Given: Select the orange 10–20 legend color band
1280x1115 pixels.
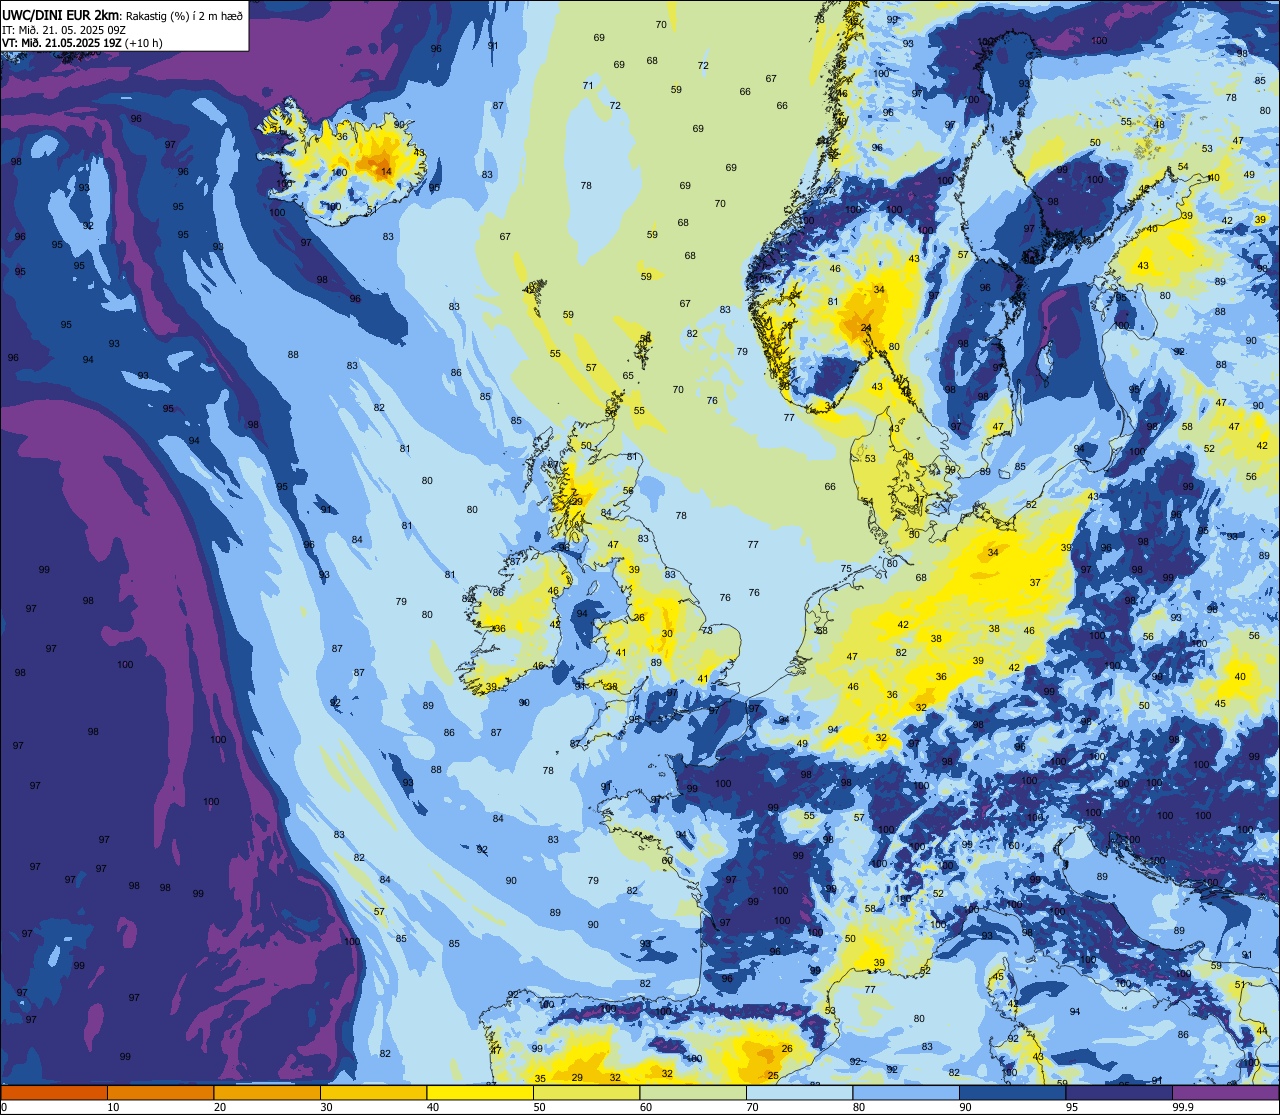Looking at the screenshot, I should point(160,1092).
